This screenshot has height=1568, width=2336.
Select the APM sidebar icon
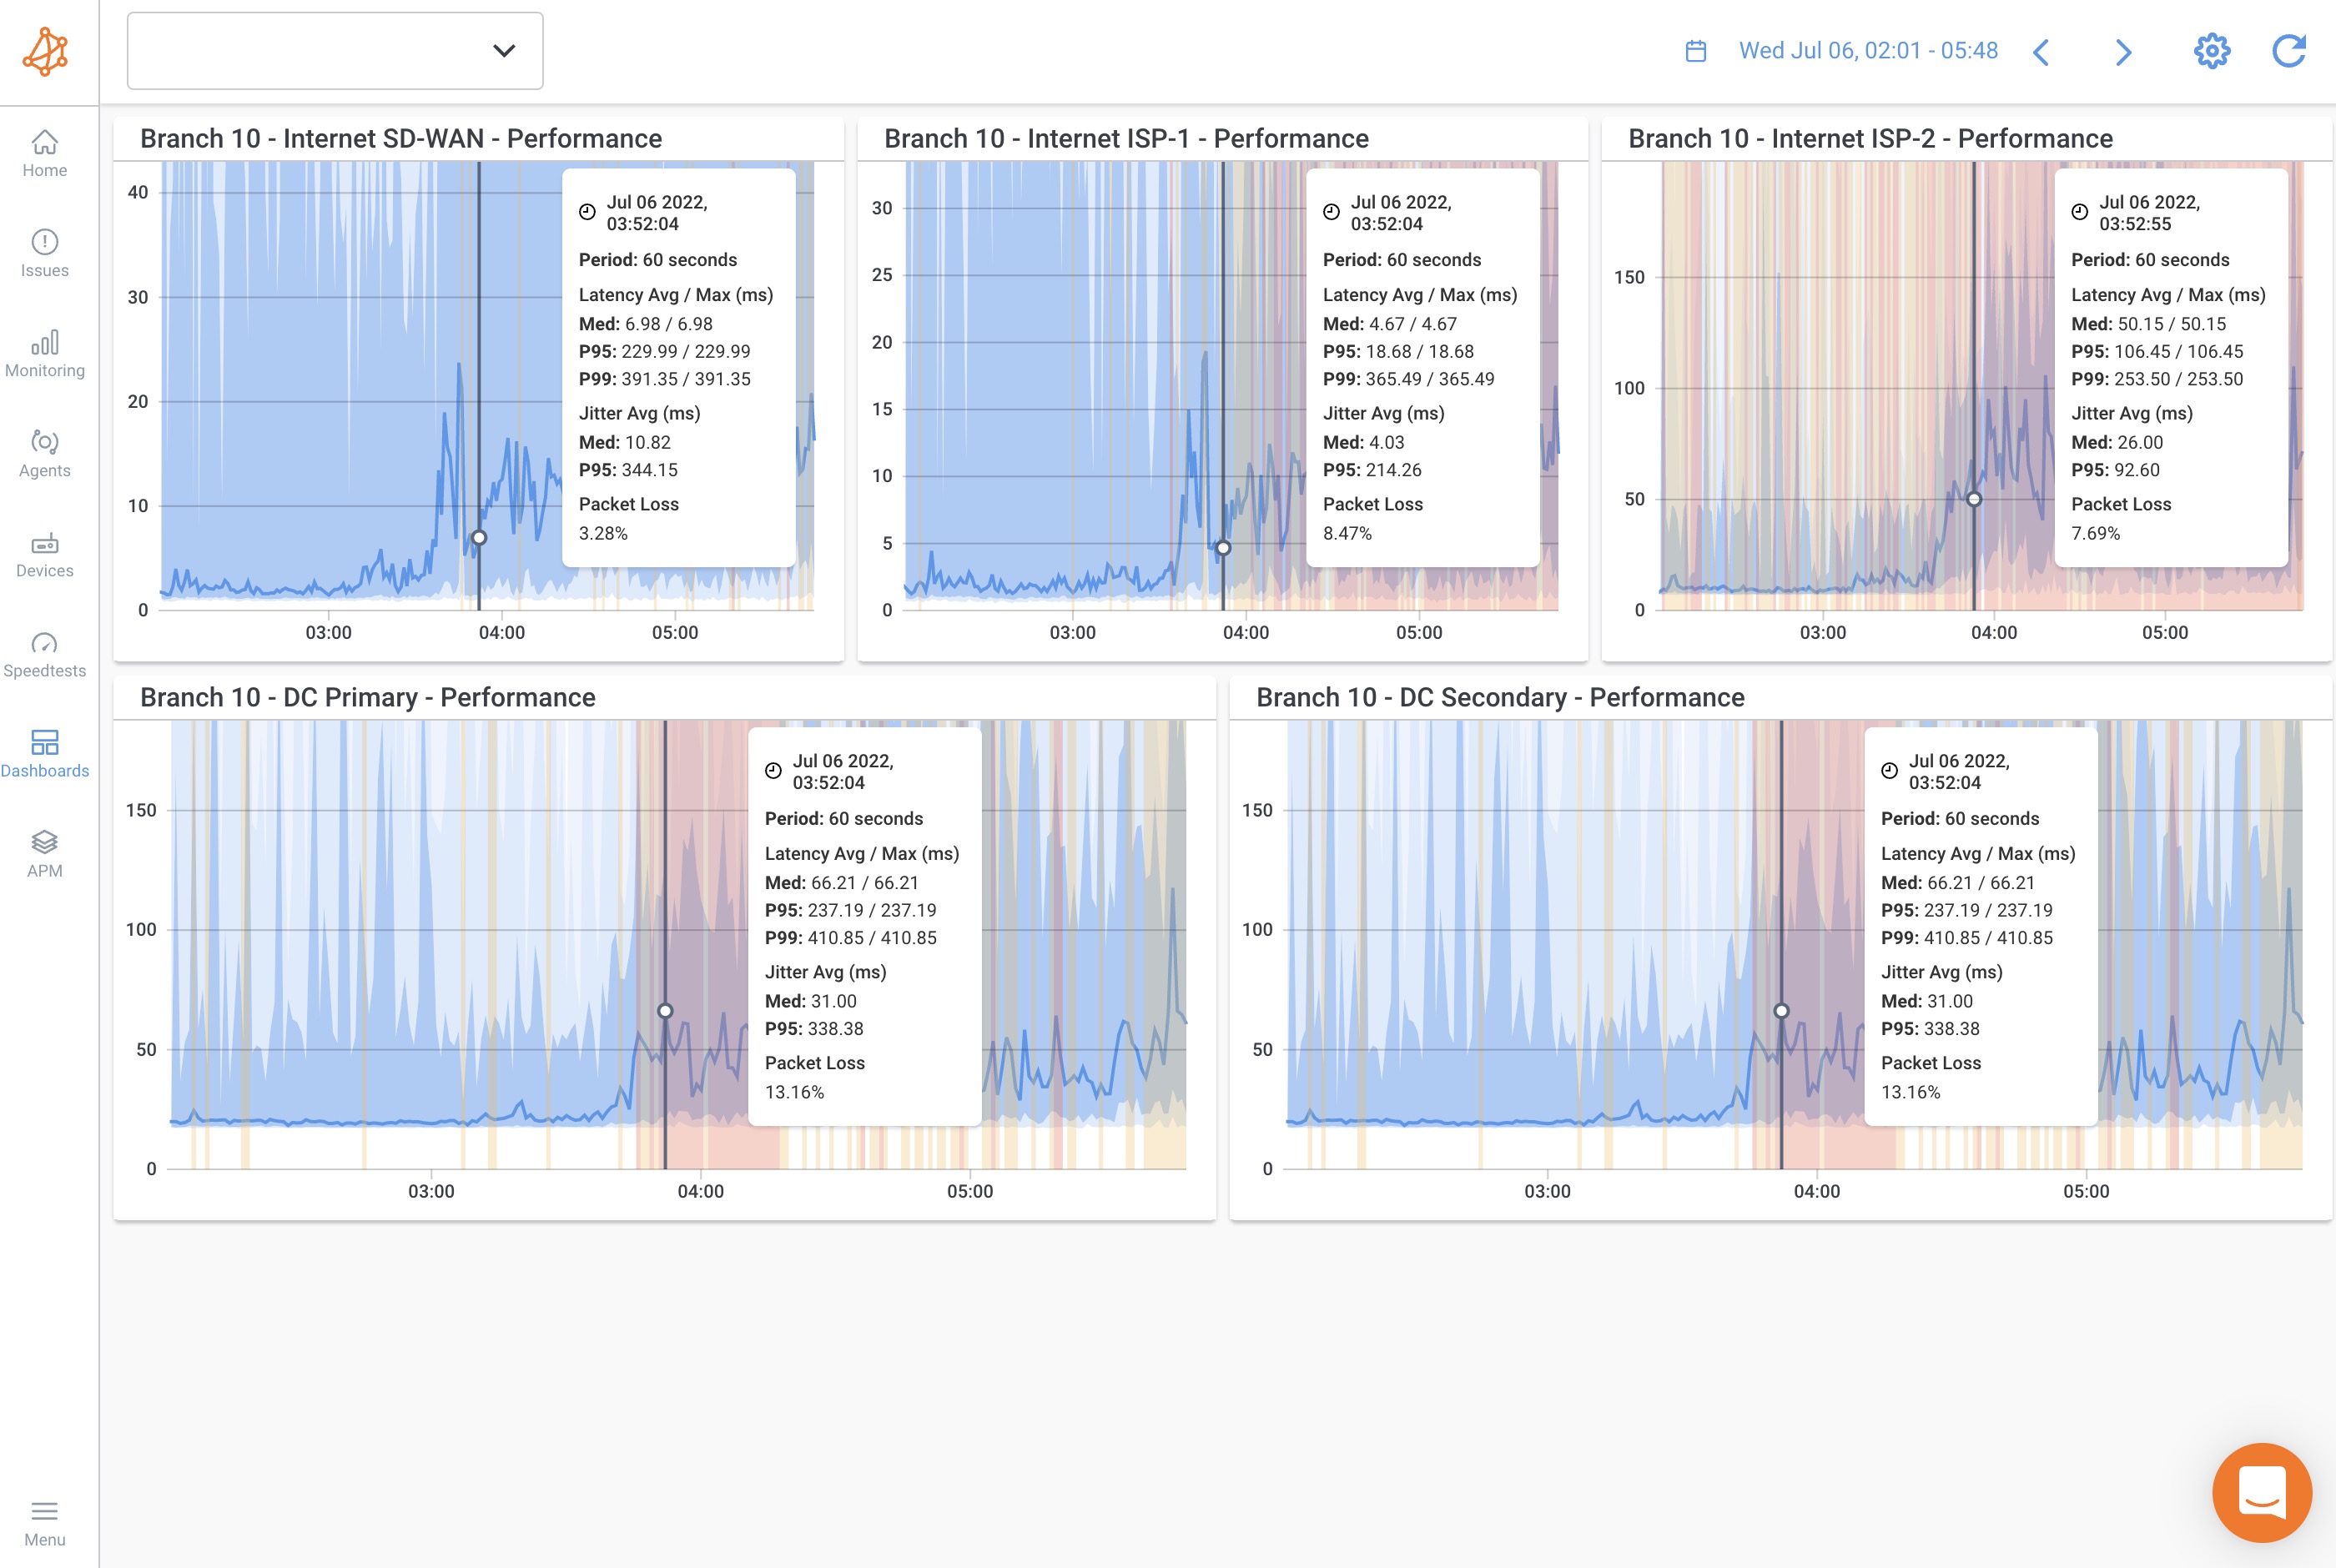click(x=44, y=853)
